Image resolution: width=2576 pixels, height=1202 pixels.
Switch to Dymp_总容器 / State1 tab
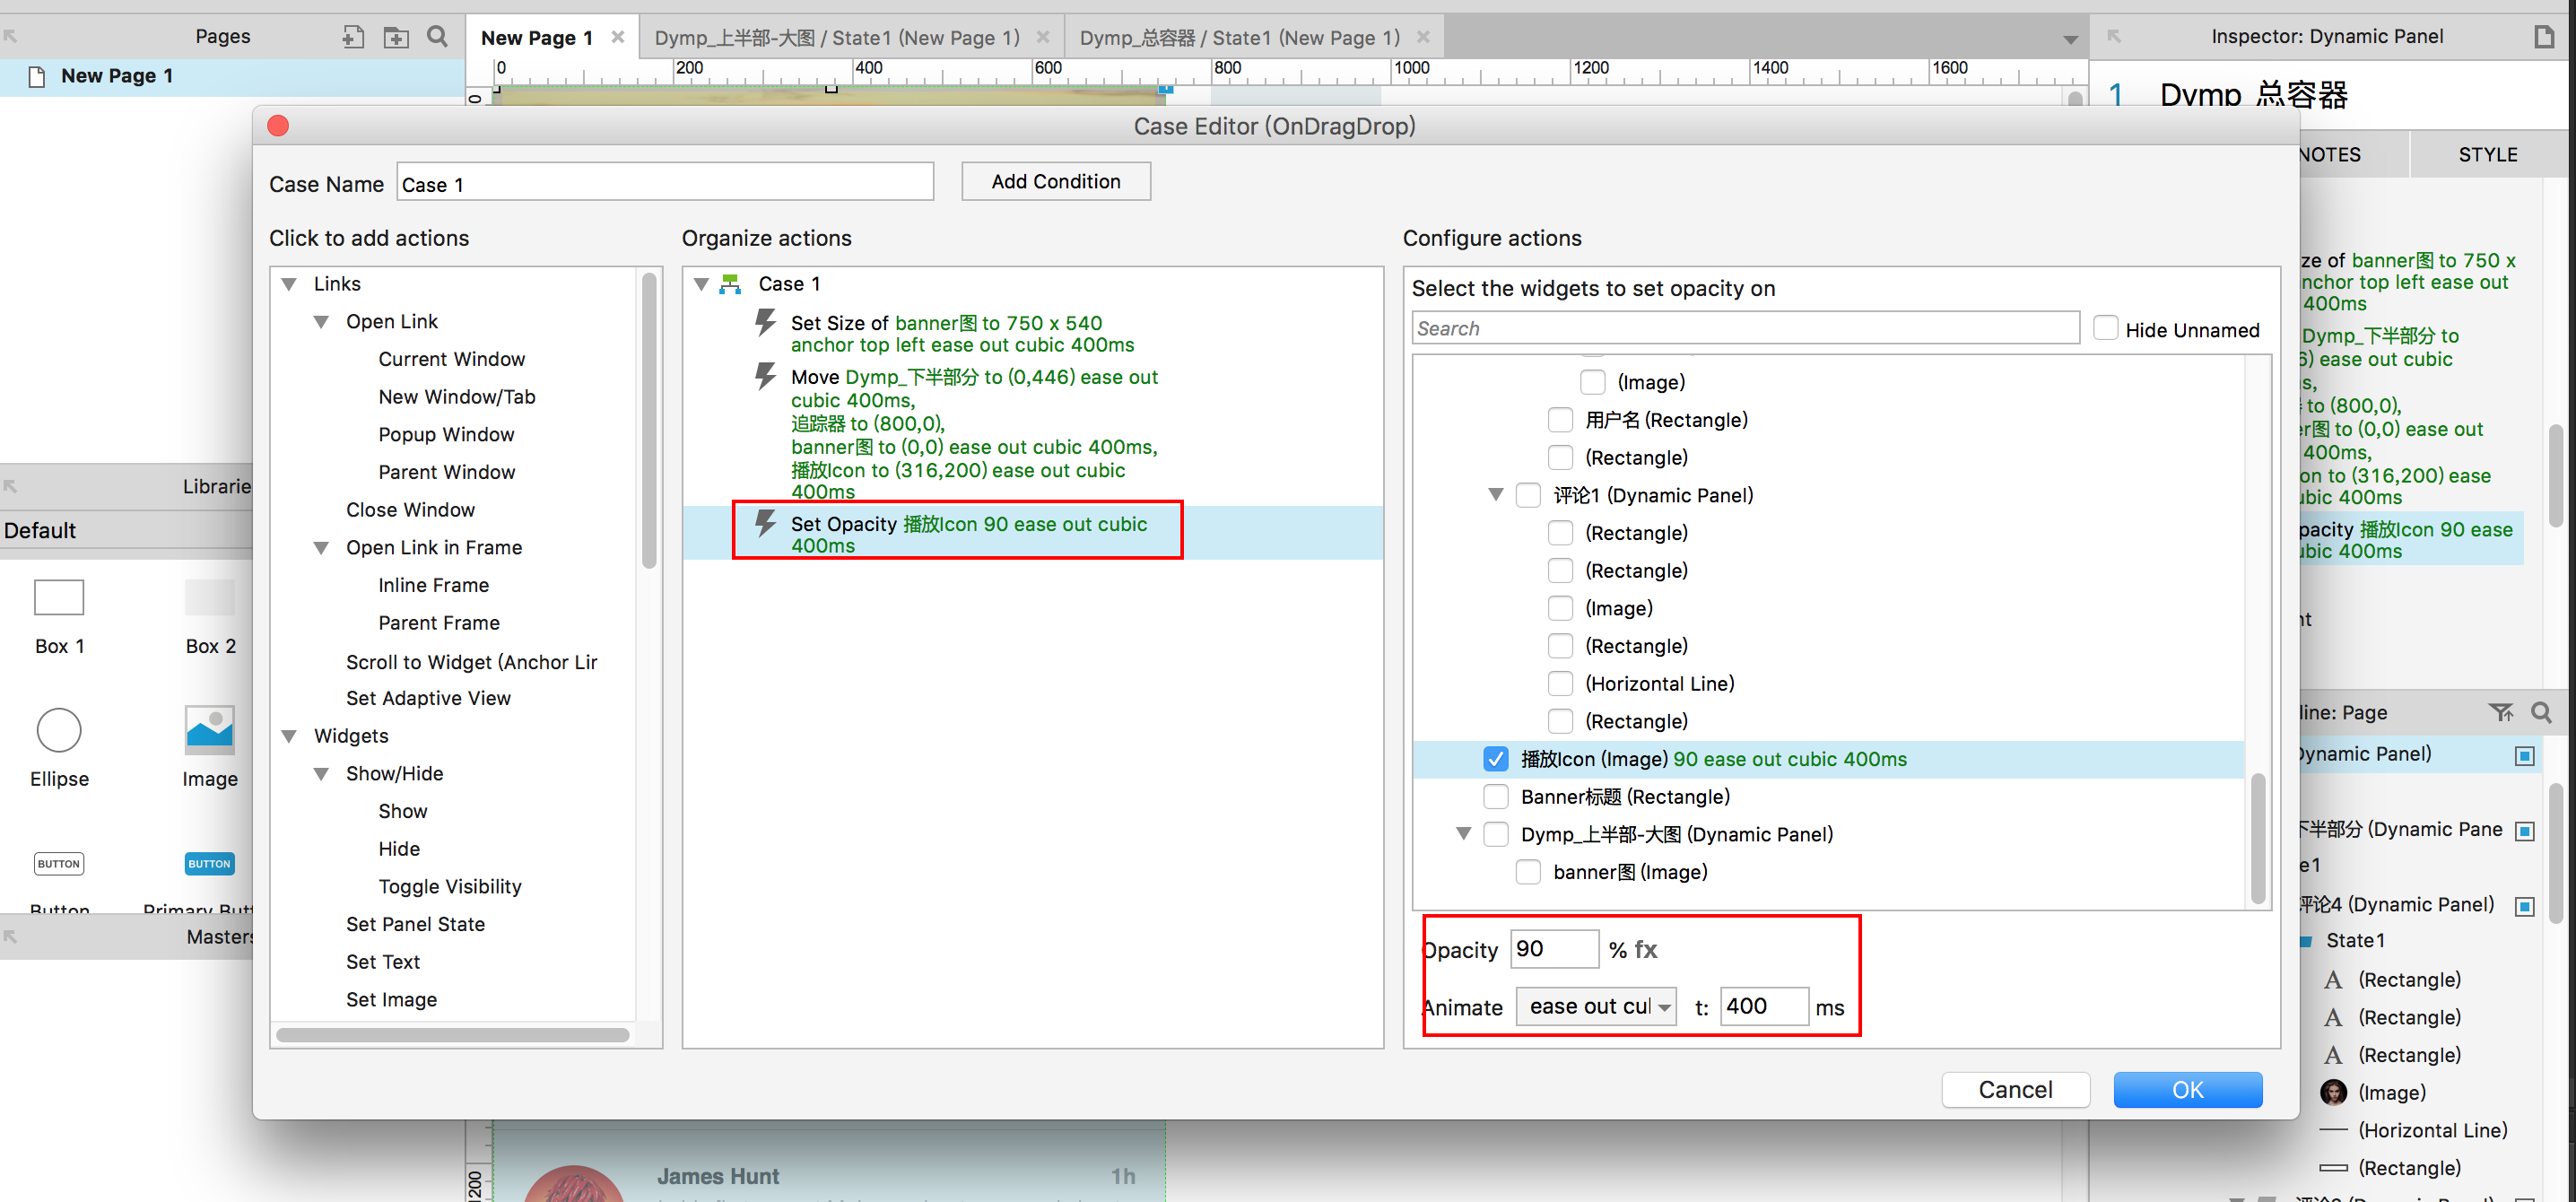pos(1239,37)
